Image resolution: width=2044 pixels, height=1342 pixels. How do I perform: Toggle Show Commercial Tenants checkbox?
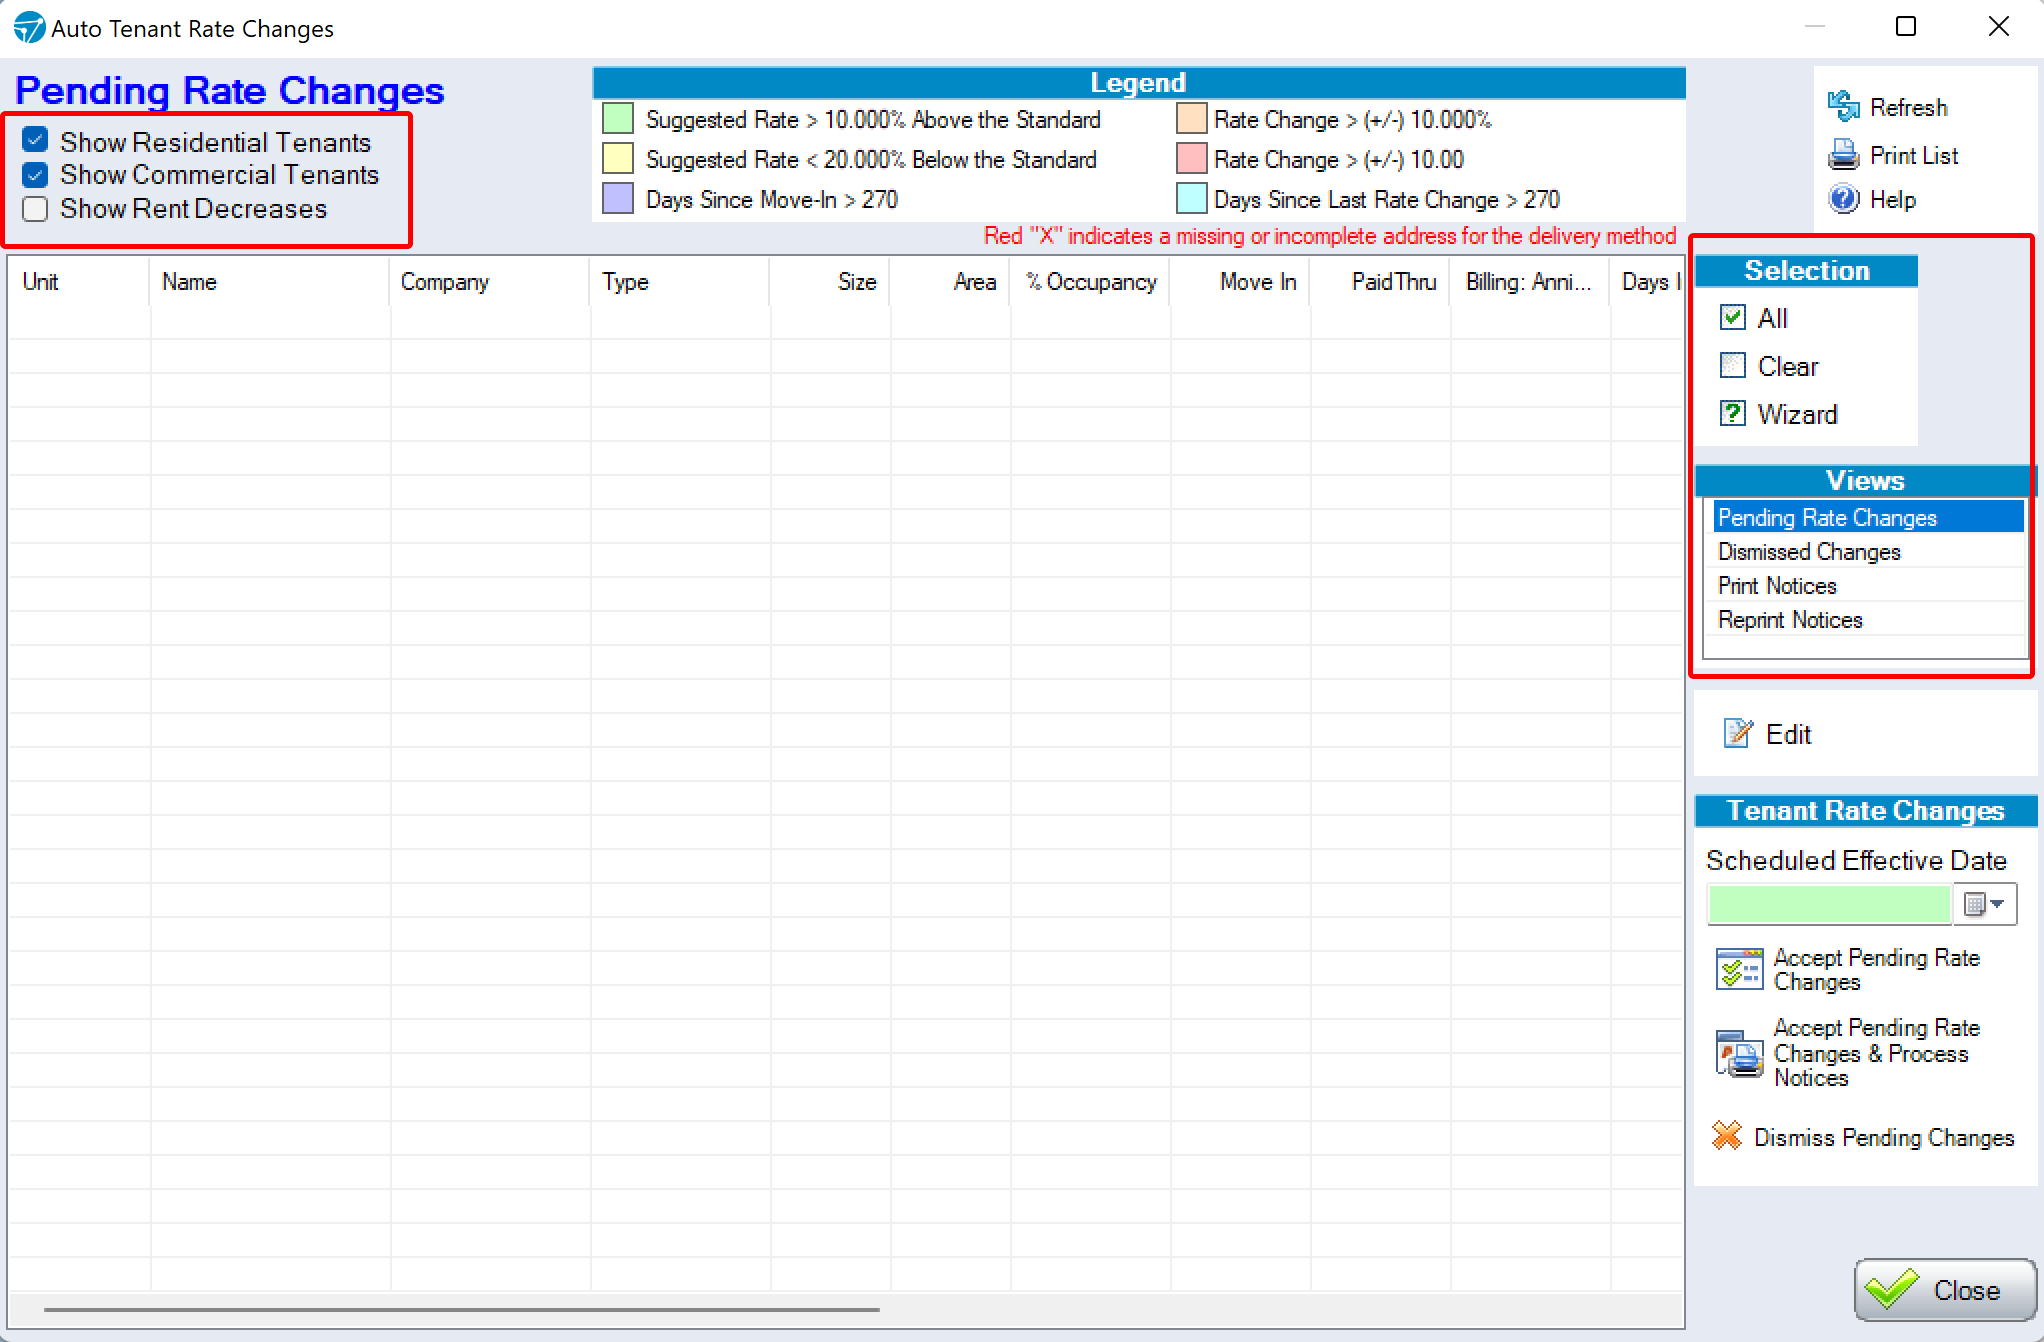pos(35,175)
